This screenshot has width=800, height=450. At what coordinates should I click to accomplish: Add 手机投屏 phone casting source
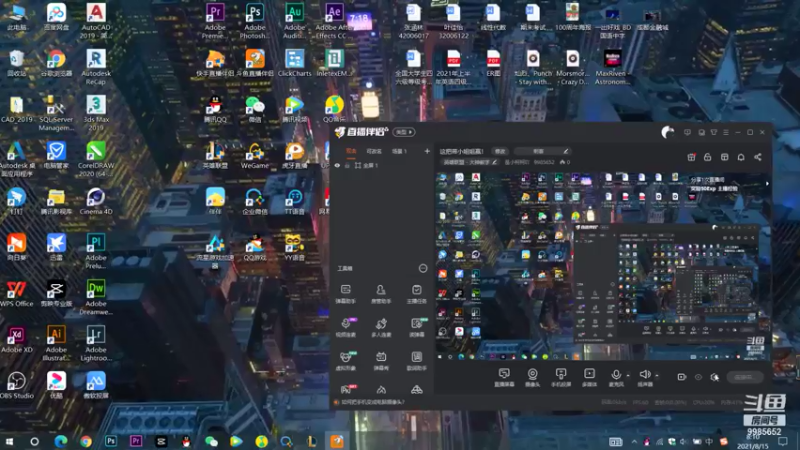pyautogui.click(x=561, y=378)
